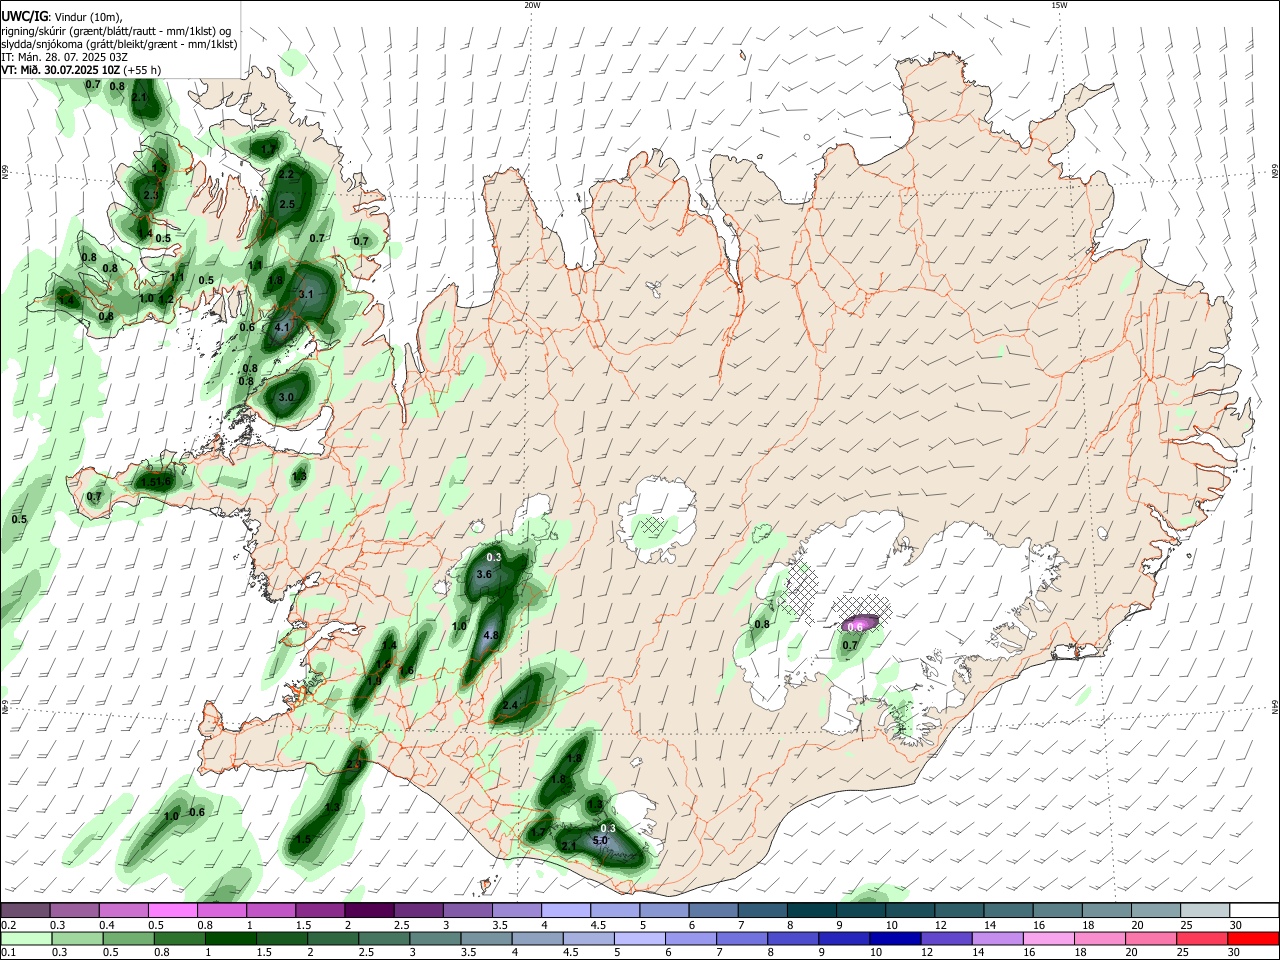
Task: Click the 'IT: Mán. 28. 07. 2025 03Z' line
Action: coord(64,57)
